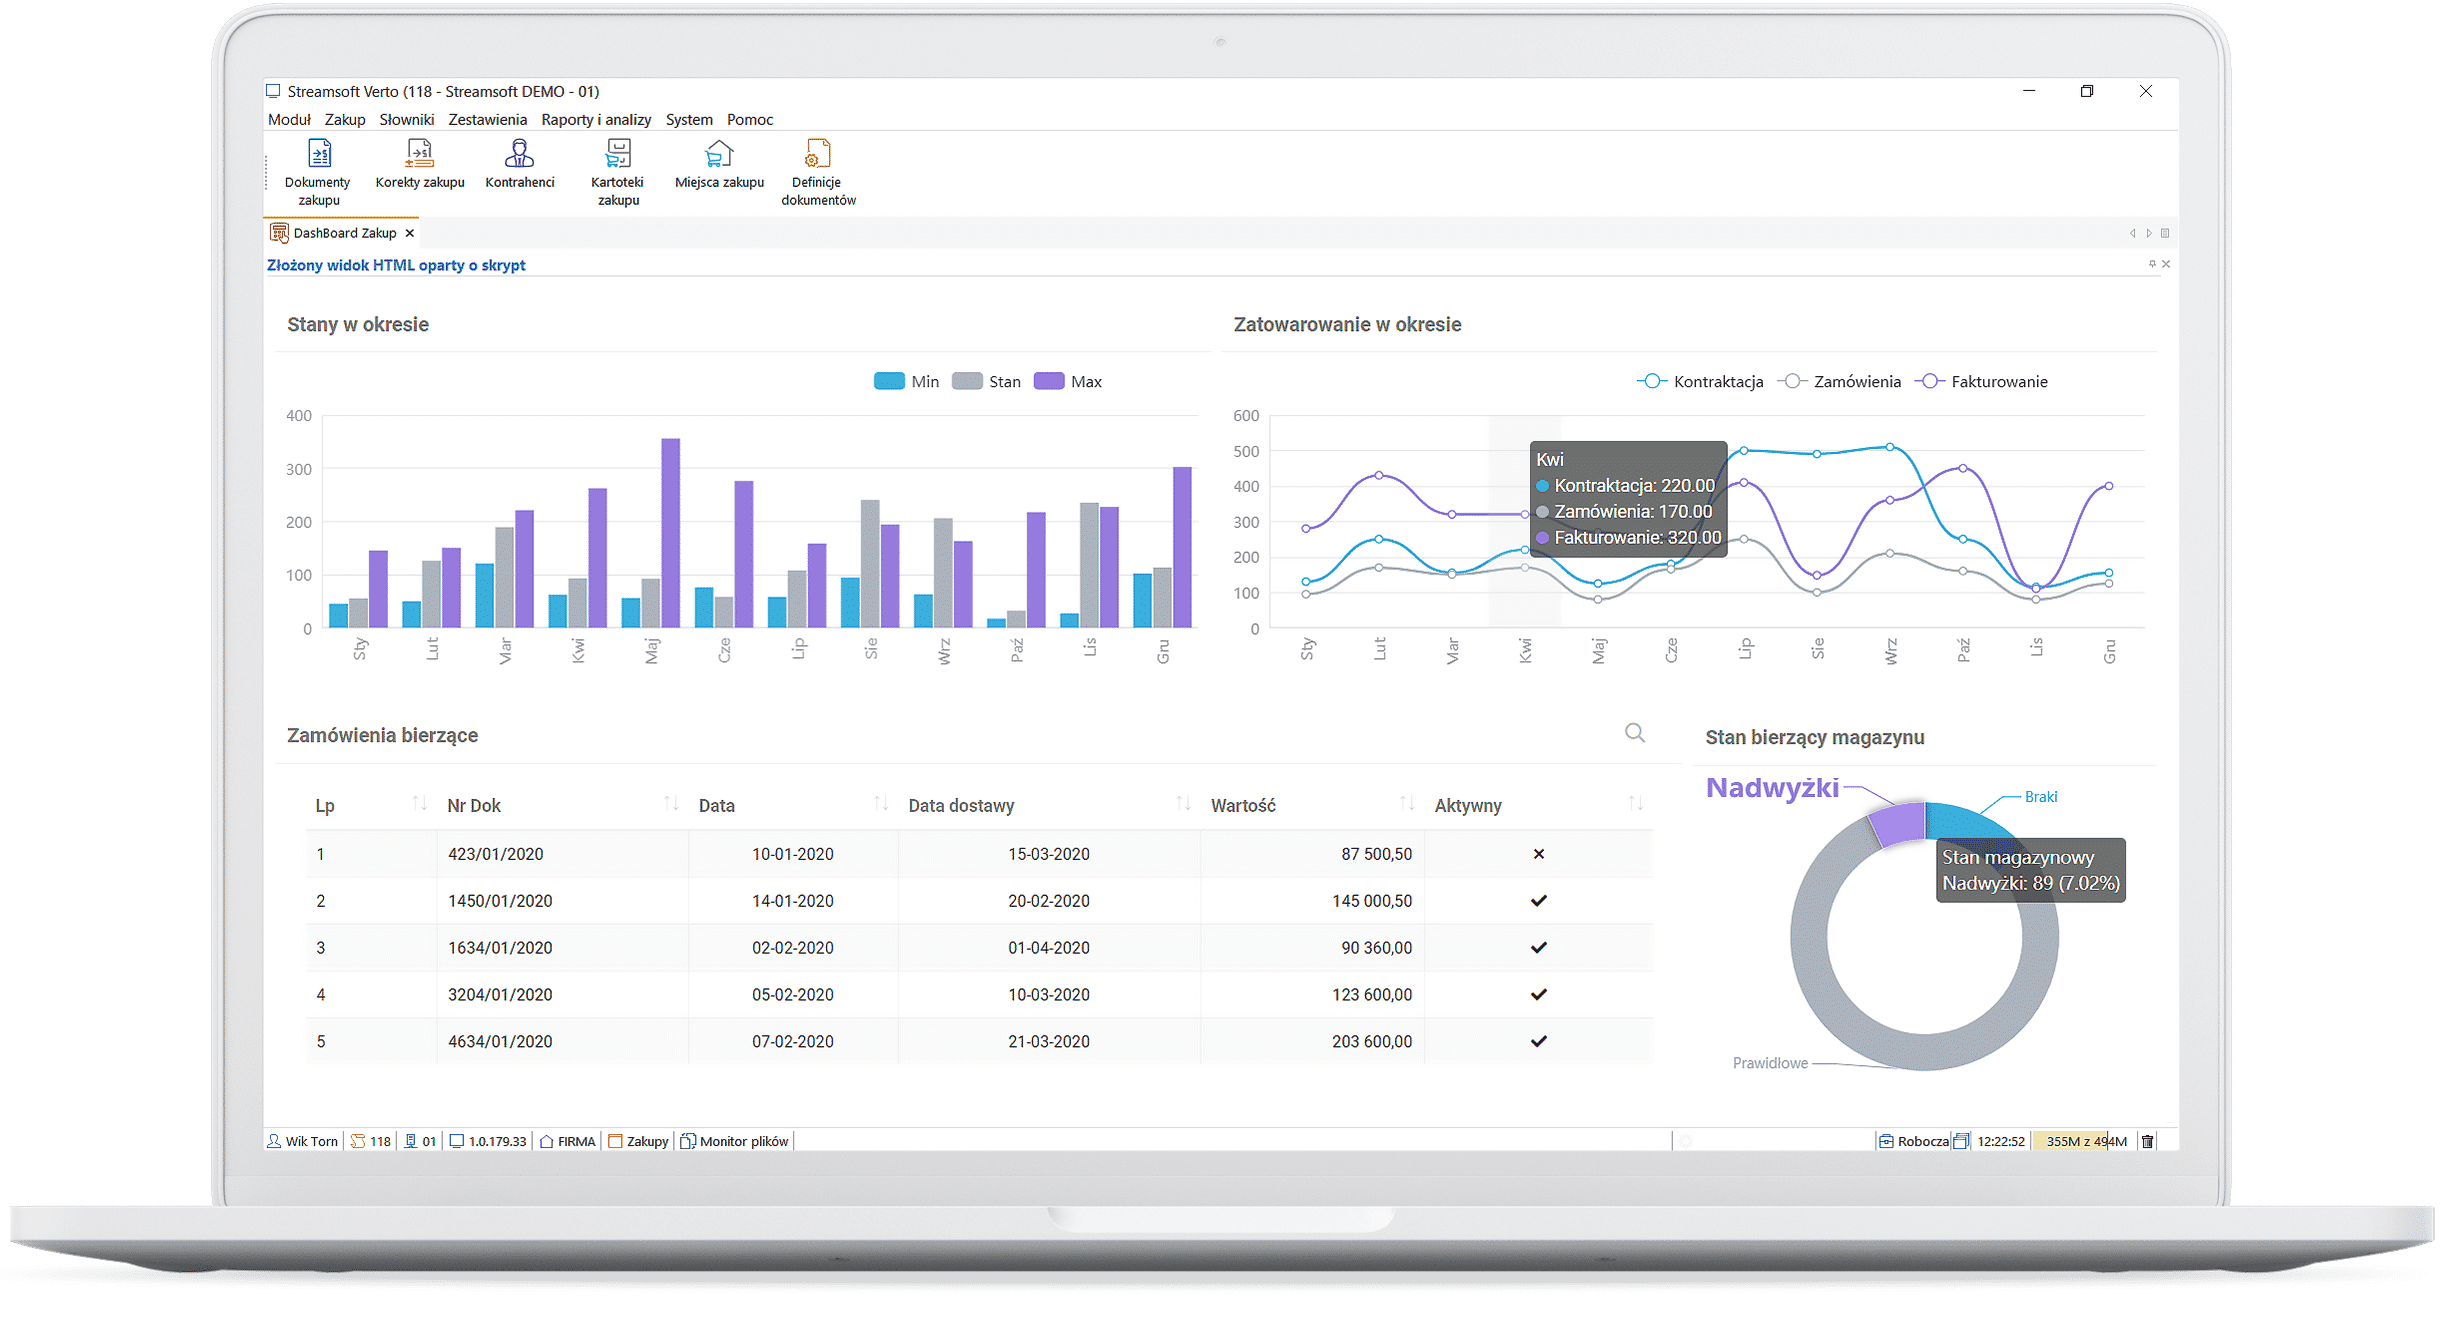Click the pin icon of the HTML view panel
The image size is (2450, 1333).
[x=2152, y=264]
